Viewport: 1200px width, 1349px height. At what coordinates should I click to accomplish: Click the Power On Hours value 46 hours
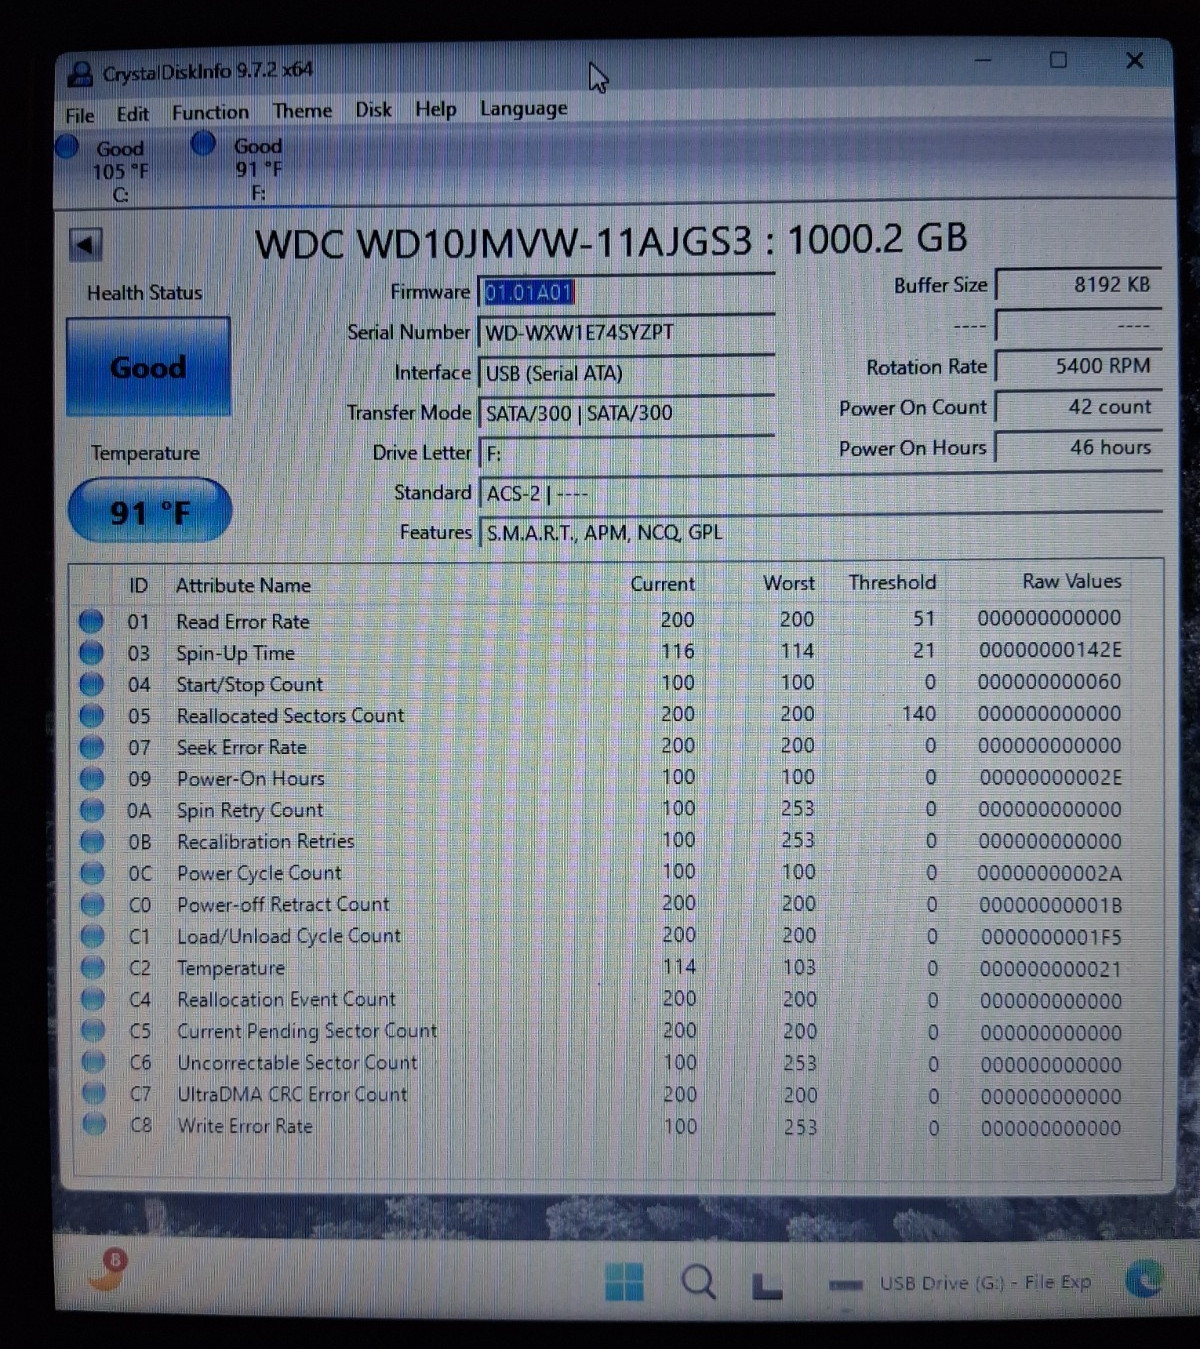(x=1078, y=447)
